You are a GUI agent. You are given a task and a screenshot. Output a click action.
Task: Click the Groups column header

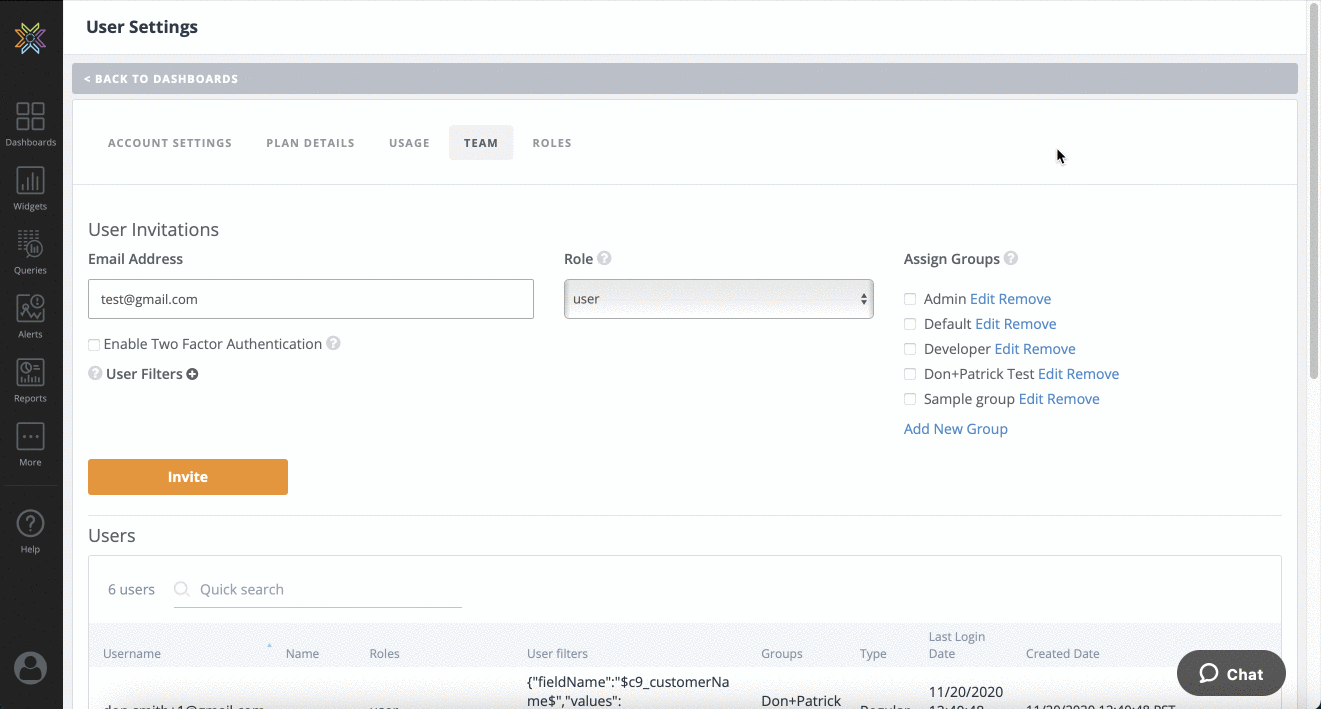(x=782, y=654)
